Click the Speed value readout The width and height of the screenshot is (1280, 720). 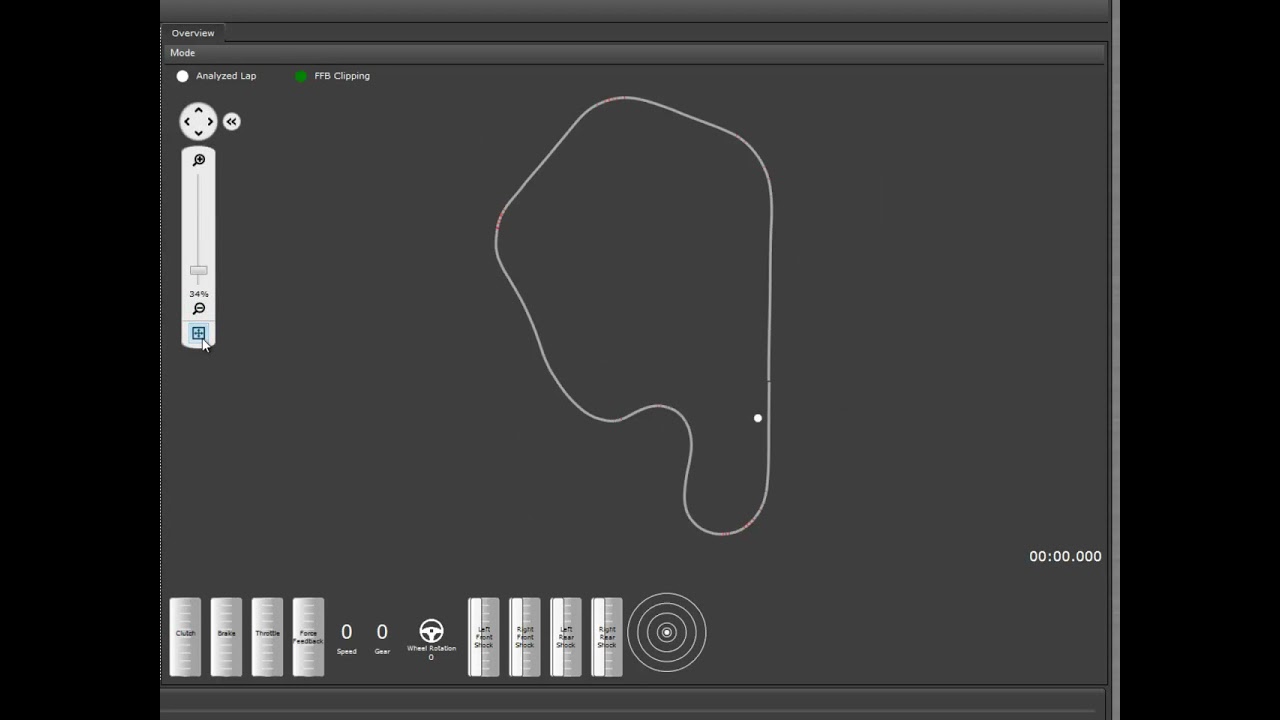[x=346, y=632]
